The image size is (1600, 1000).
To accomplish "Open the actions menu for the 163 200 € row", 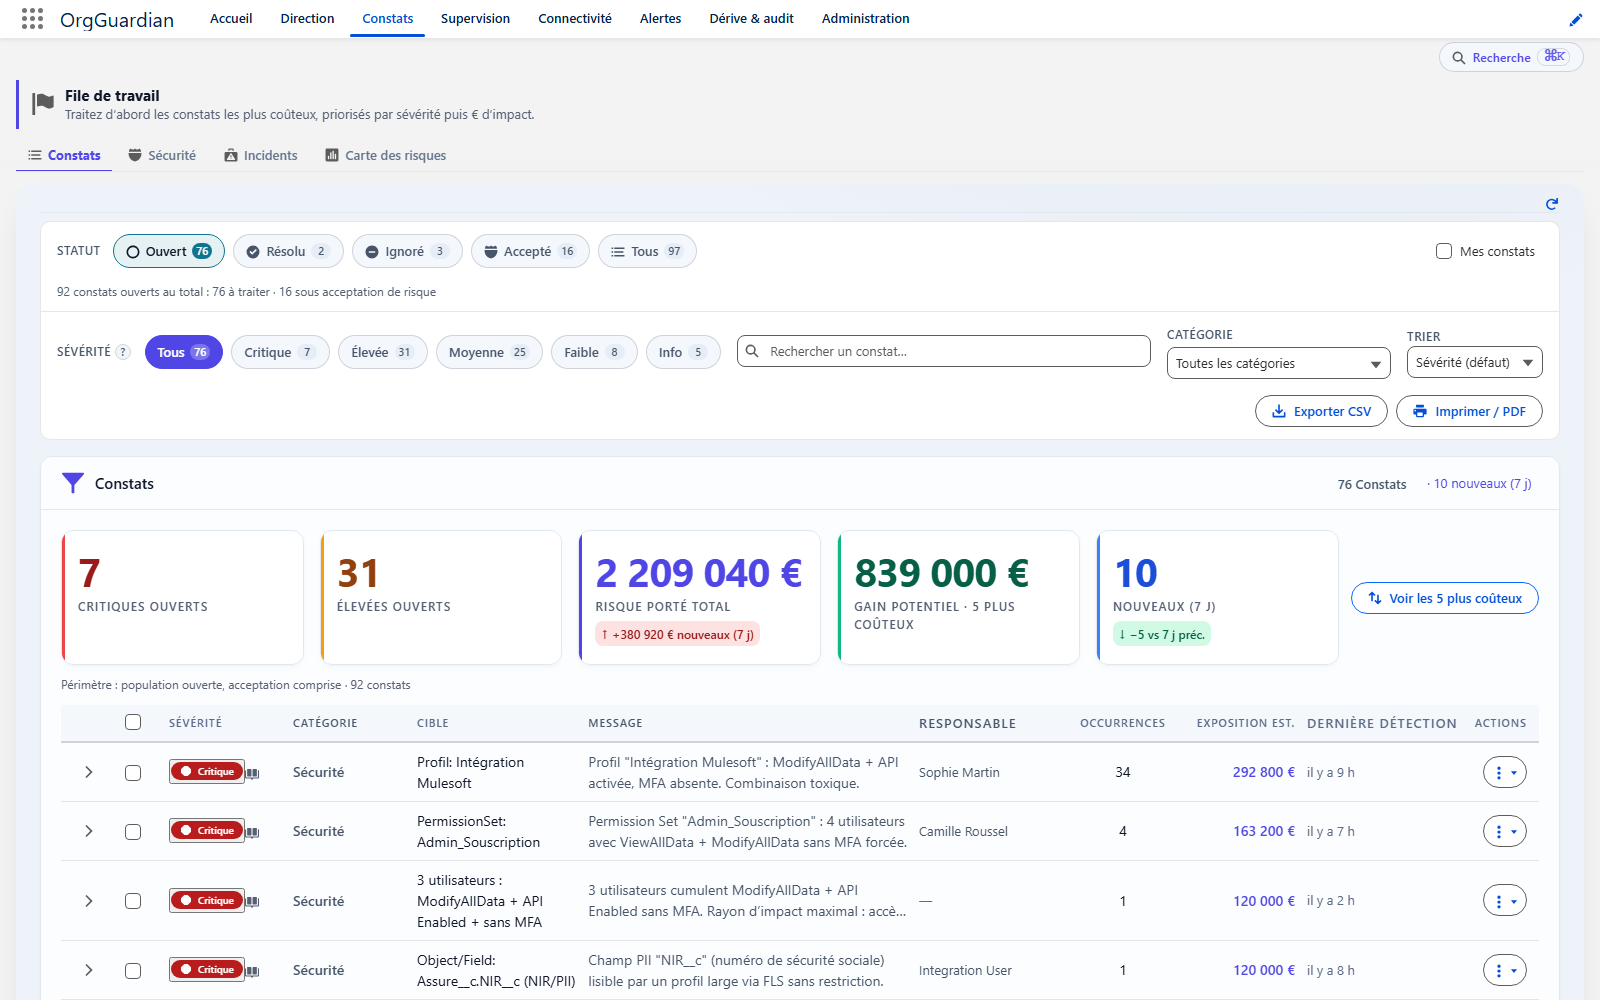I will (1505, 831).
